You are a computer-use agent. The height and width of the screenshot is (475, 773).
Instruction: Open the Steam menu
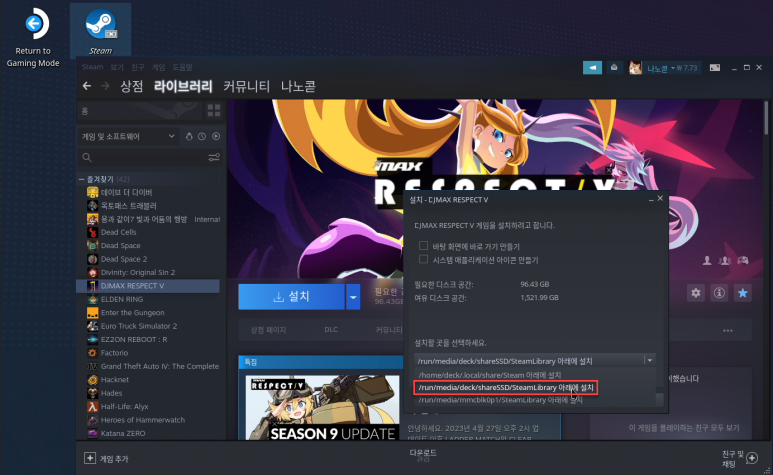tap(92, 67)
